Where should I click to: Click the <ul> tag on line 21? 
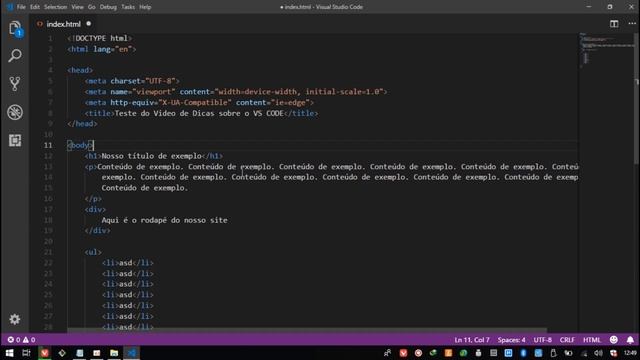click(x=93, y=252)
